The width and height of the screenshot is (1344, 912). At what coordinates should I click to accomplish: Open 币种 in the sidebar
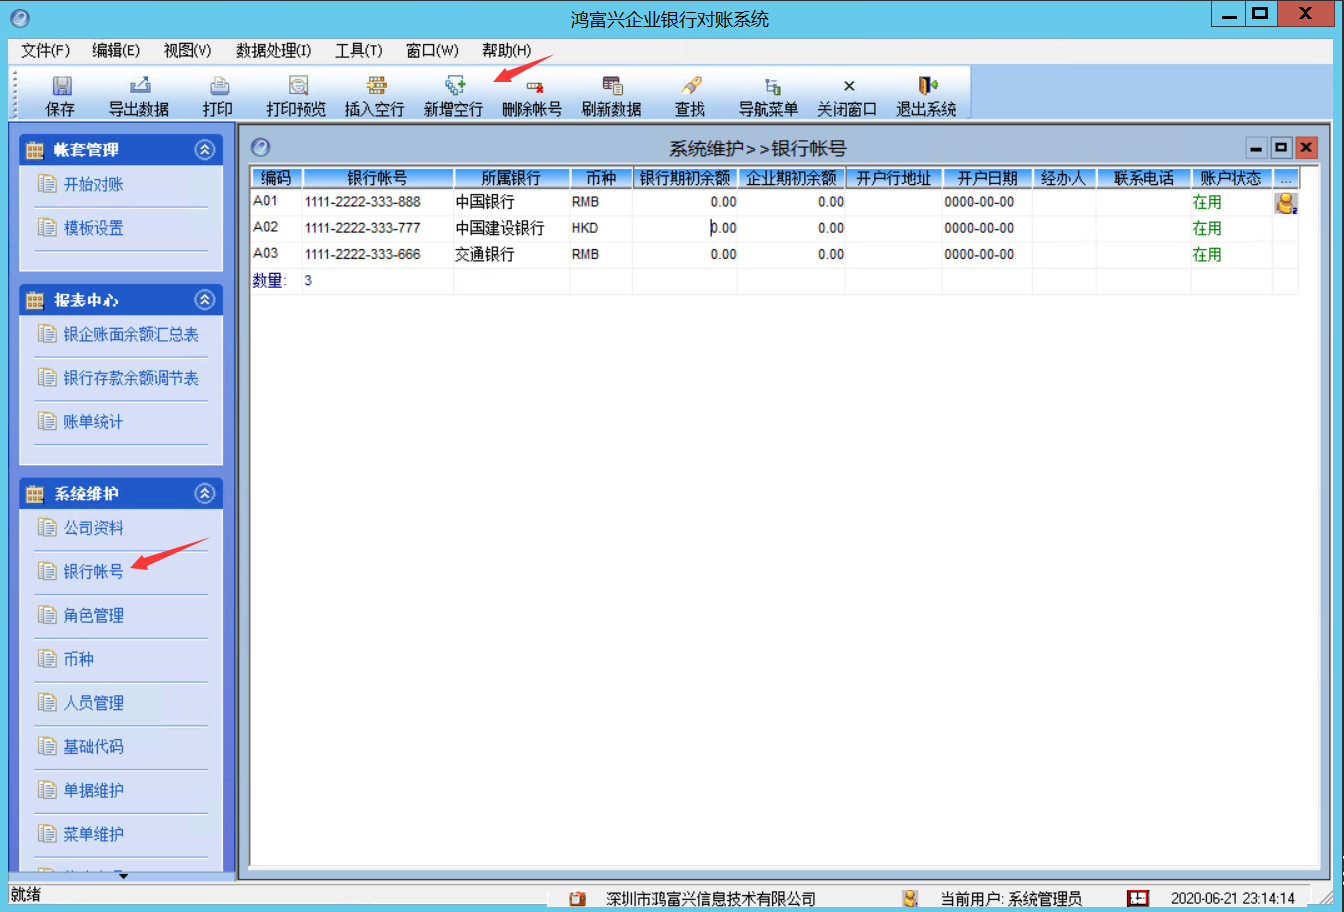[x=79, y=660]
